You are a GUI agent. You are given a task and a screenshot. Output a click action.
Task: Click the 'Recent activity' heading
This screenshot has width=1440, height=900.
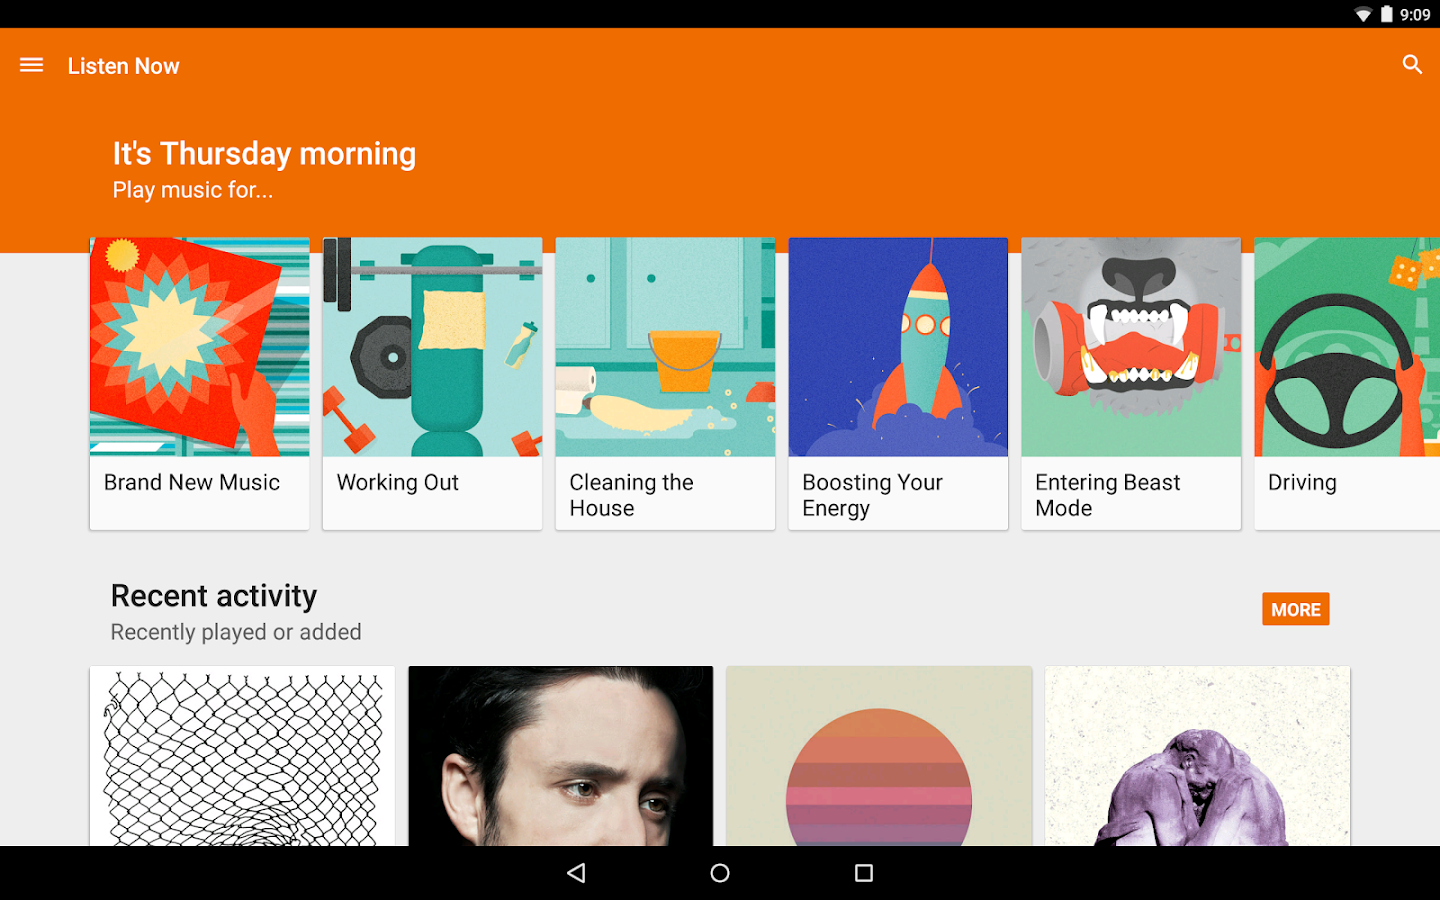pyautogui.click(x=214, y=596)
